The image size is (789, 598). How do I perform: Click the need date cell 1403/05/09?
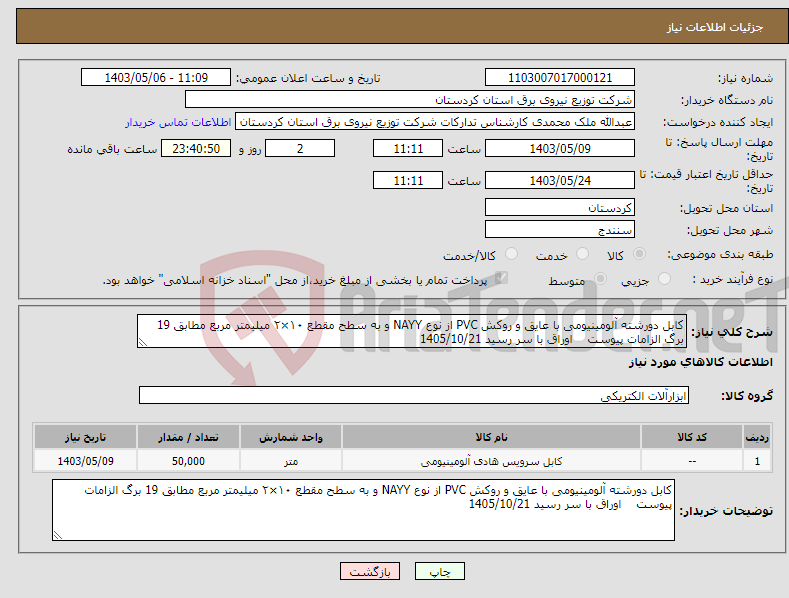coord(86,461)
